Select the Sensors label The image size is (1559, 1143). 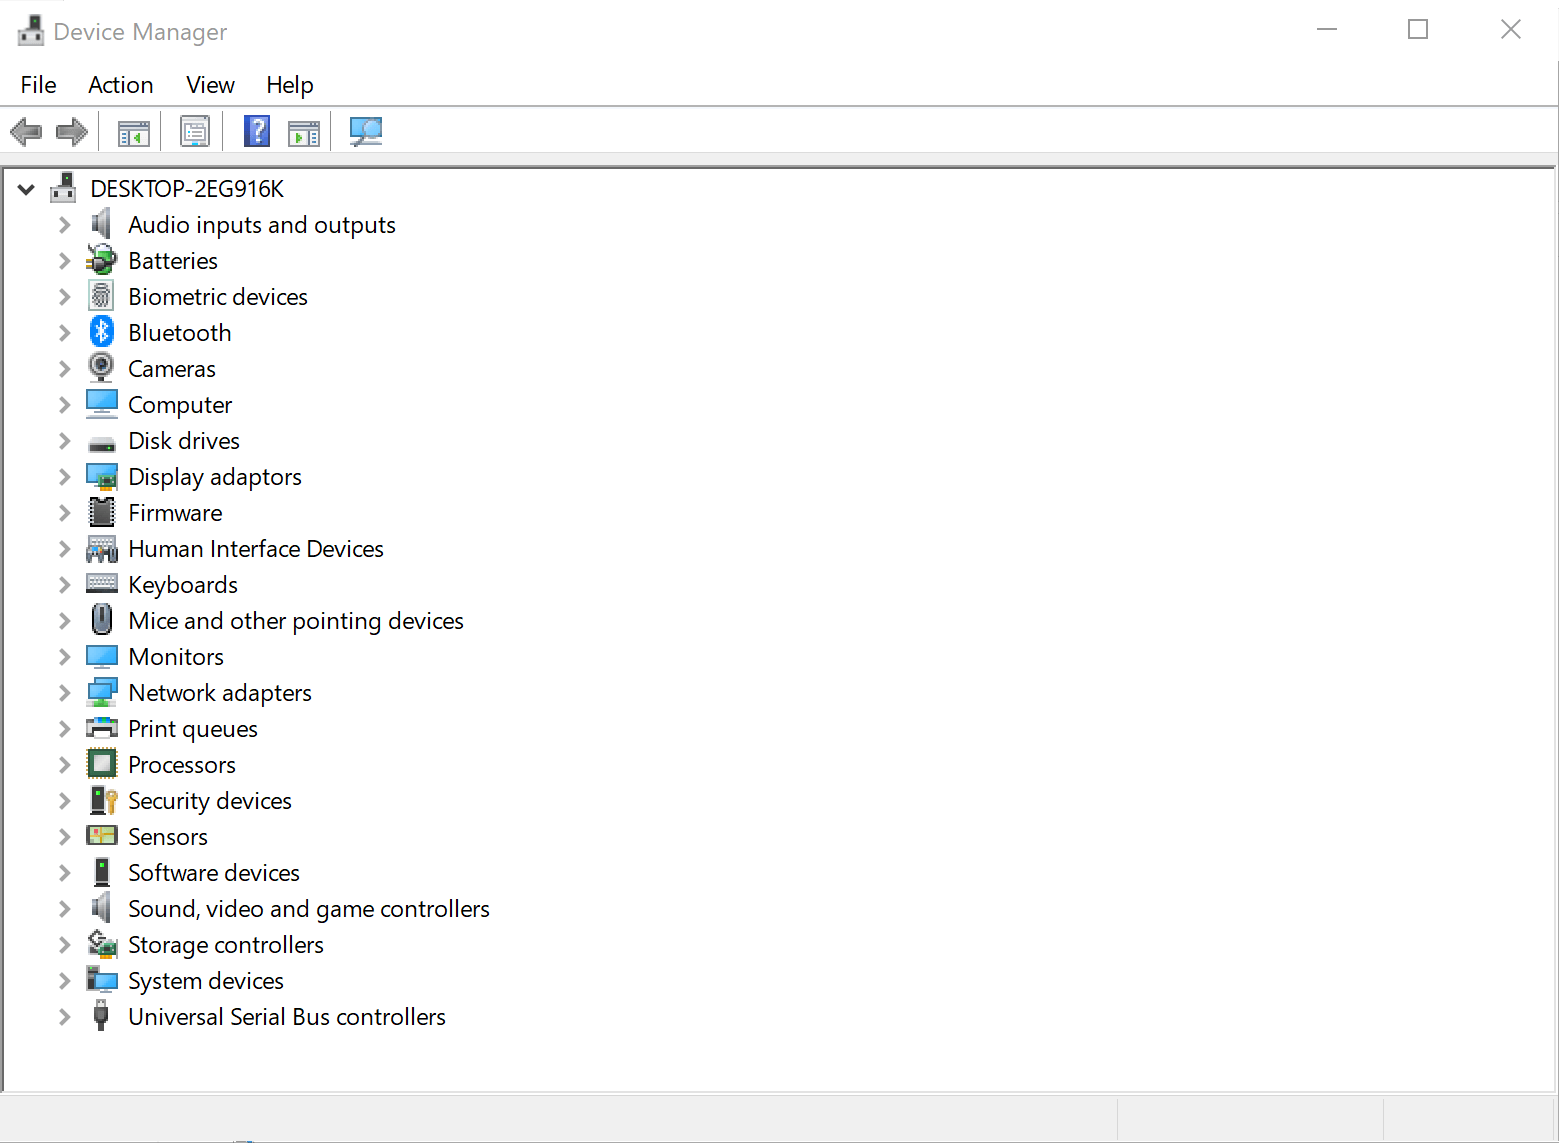168,837
